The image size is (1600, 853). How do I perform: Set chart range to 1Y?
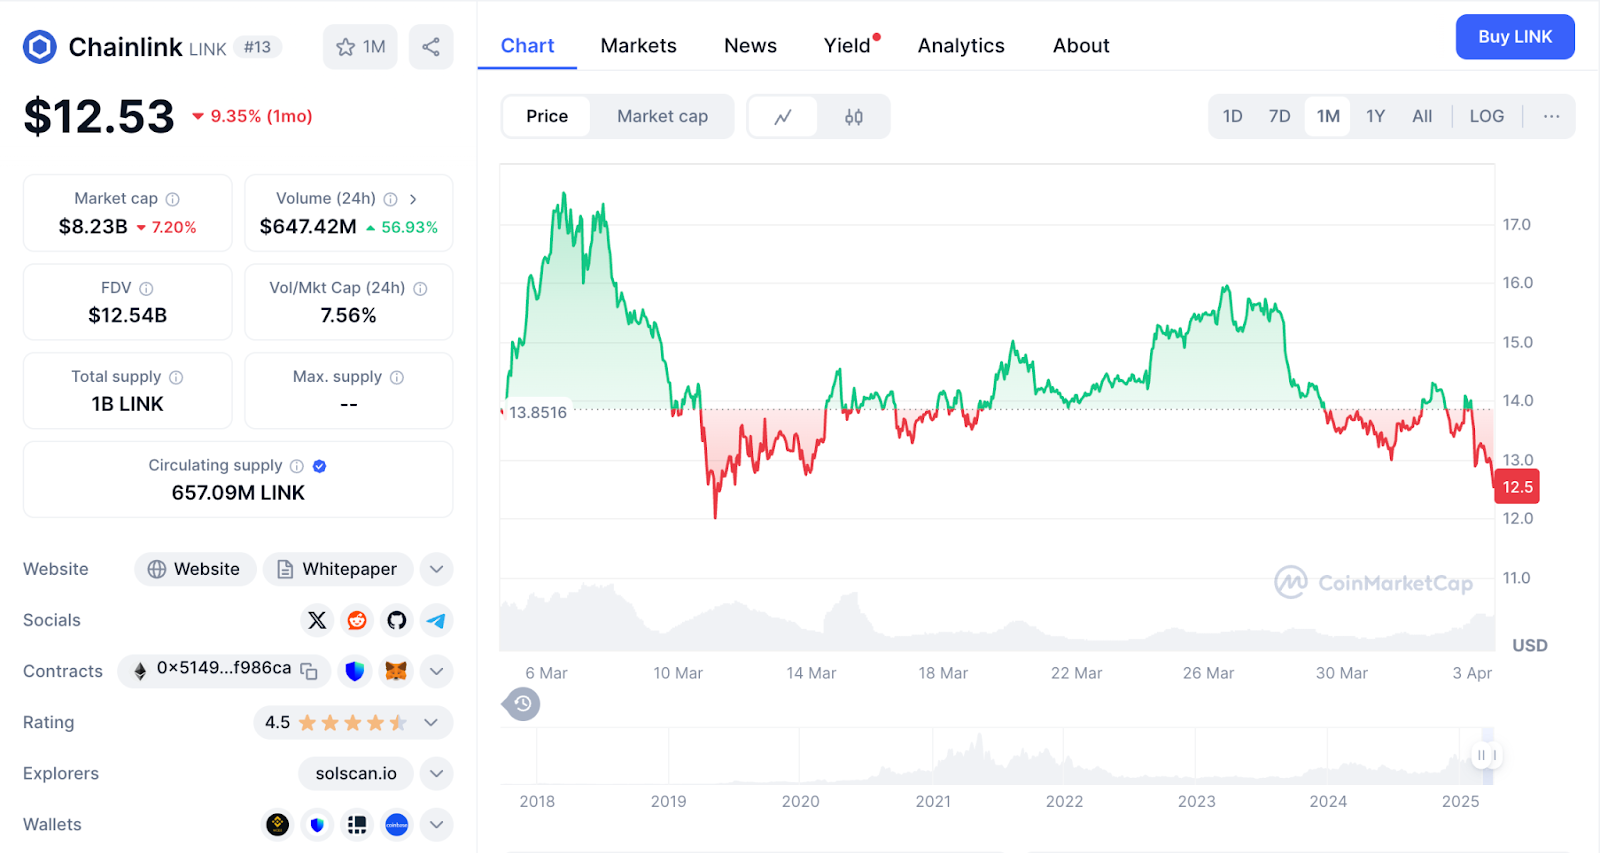click(1376, 116)
